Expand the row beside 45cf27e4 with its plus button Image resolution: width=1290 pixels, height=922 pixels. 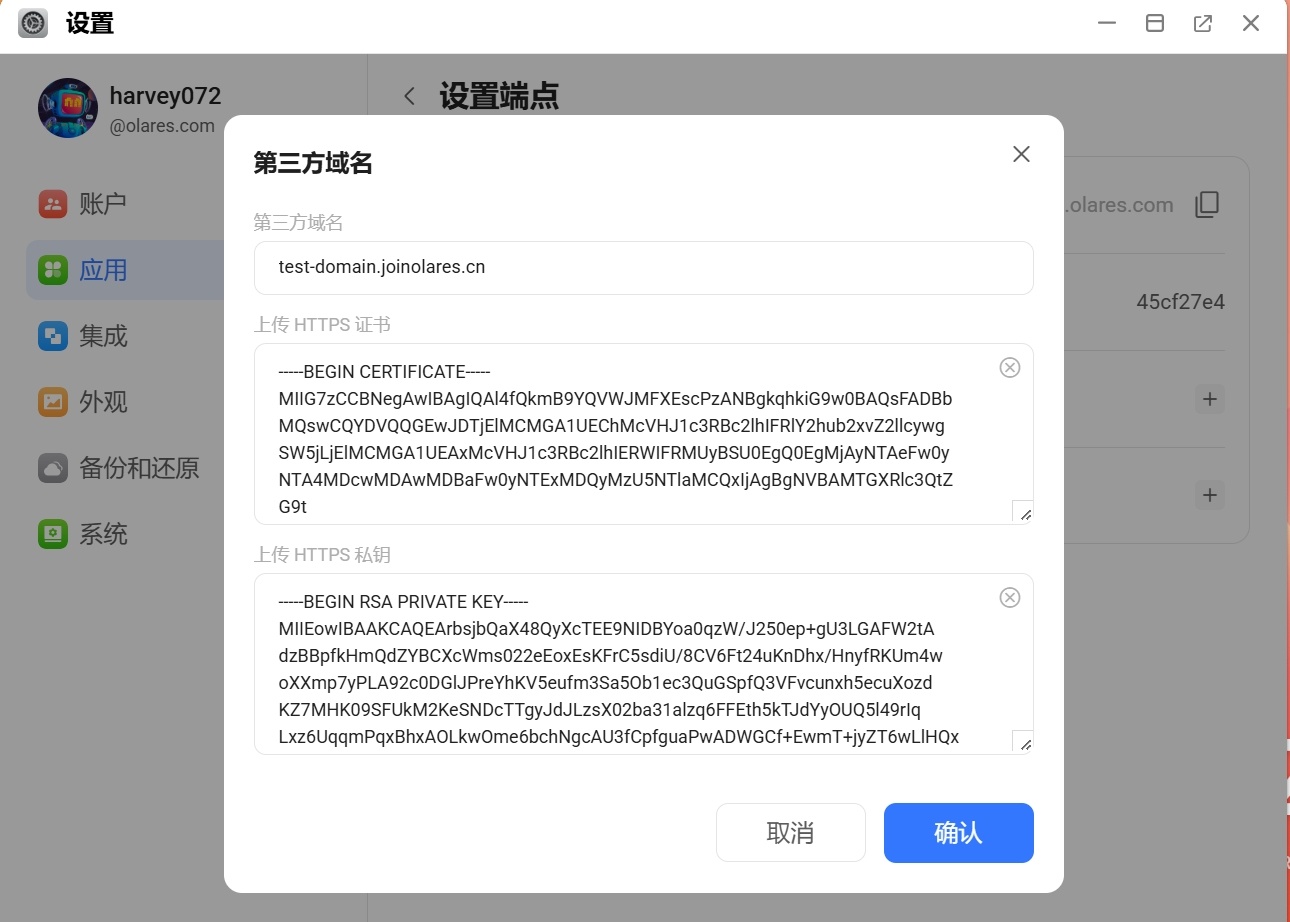coord(1209,398)
